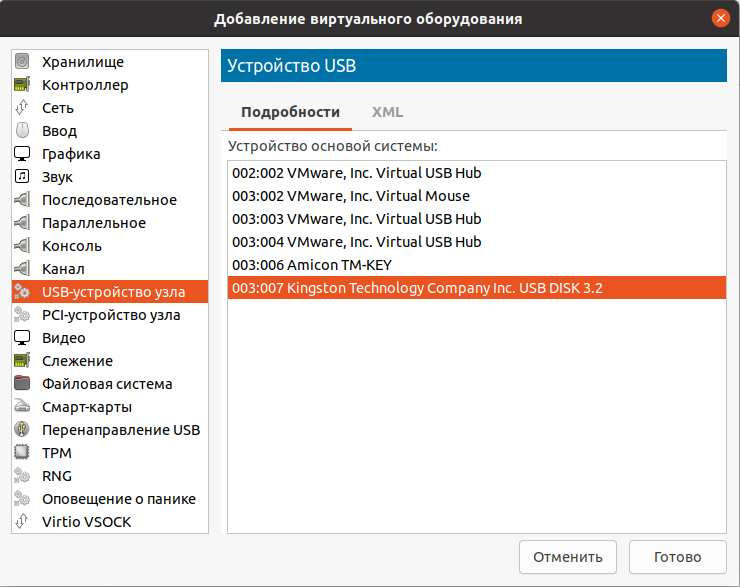Select 003:007 Kingston USB DISK 3.2
Image resolution: width=740 pixels, height=587 pixels.
(477, 288)
